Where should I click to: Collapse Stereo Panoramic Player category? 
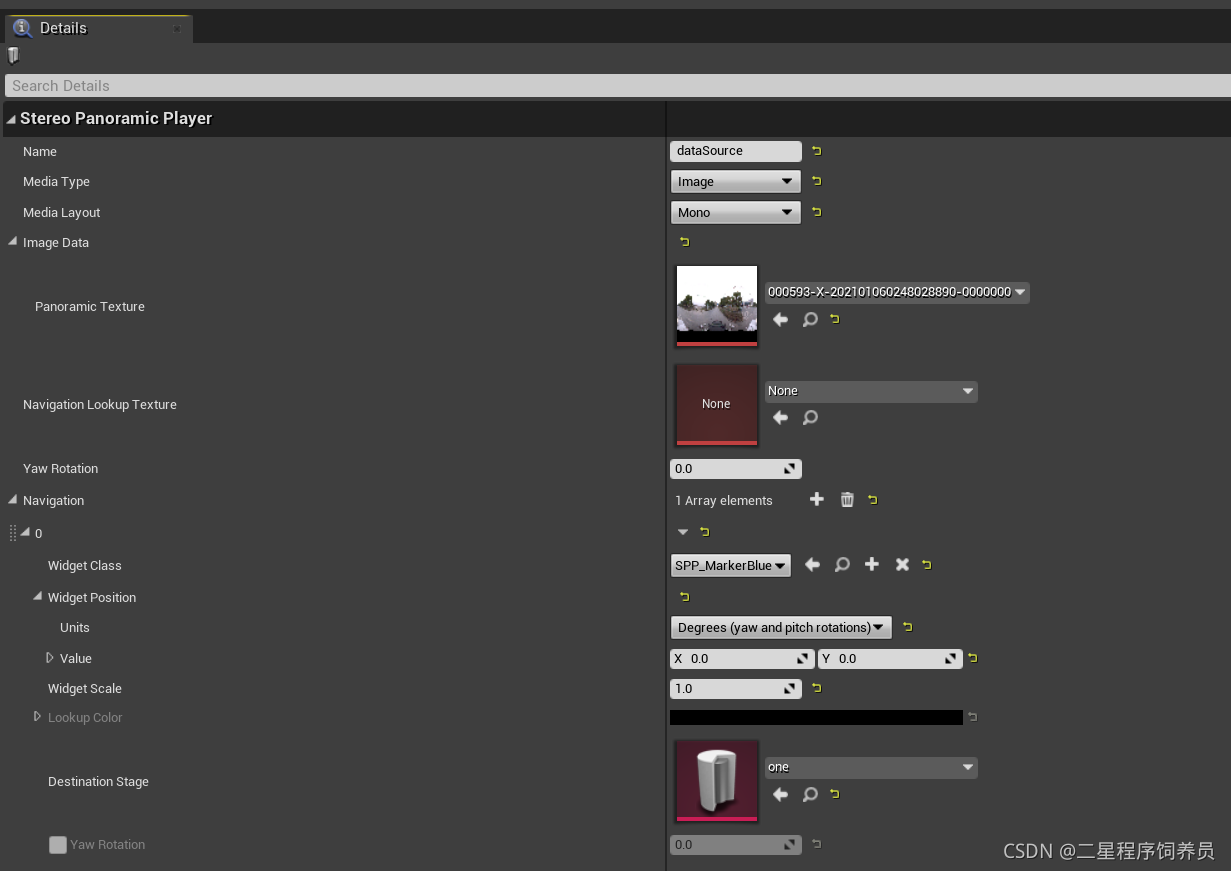pyautogui.click(x=11, y=119)
